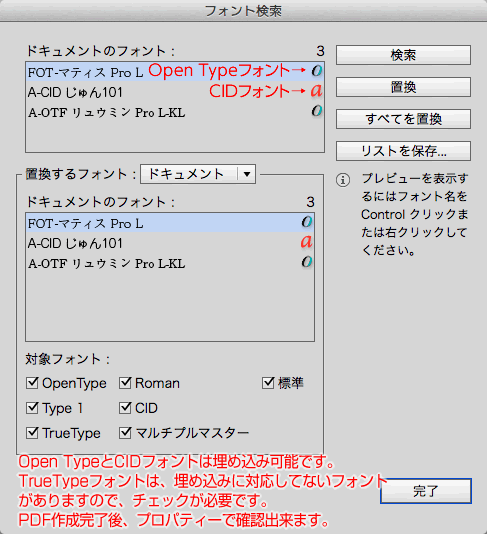The height and width of the screenshot is (534, 487).
Task: Toggle the Roman checkbox
Action: click(125, 383)
